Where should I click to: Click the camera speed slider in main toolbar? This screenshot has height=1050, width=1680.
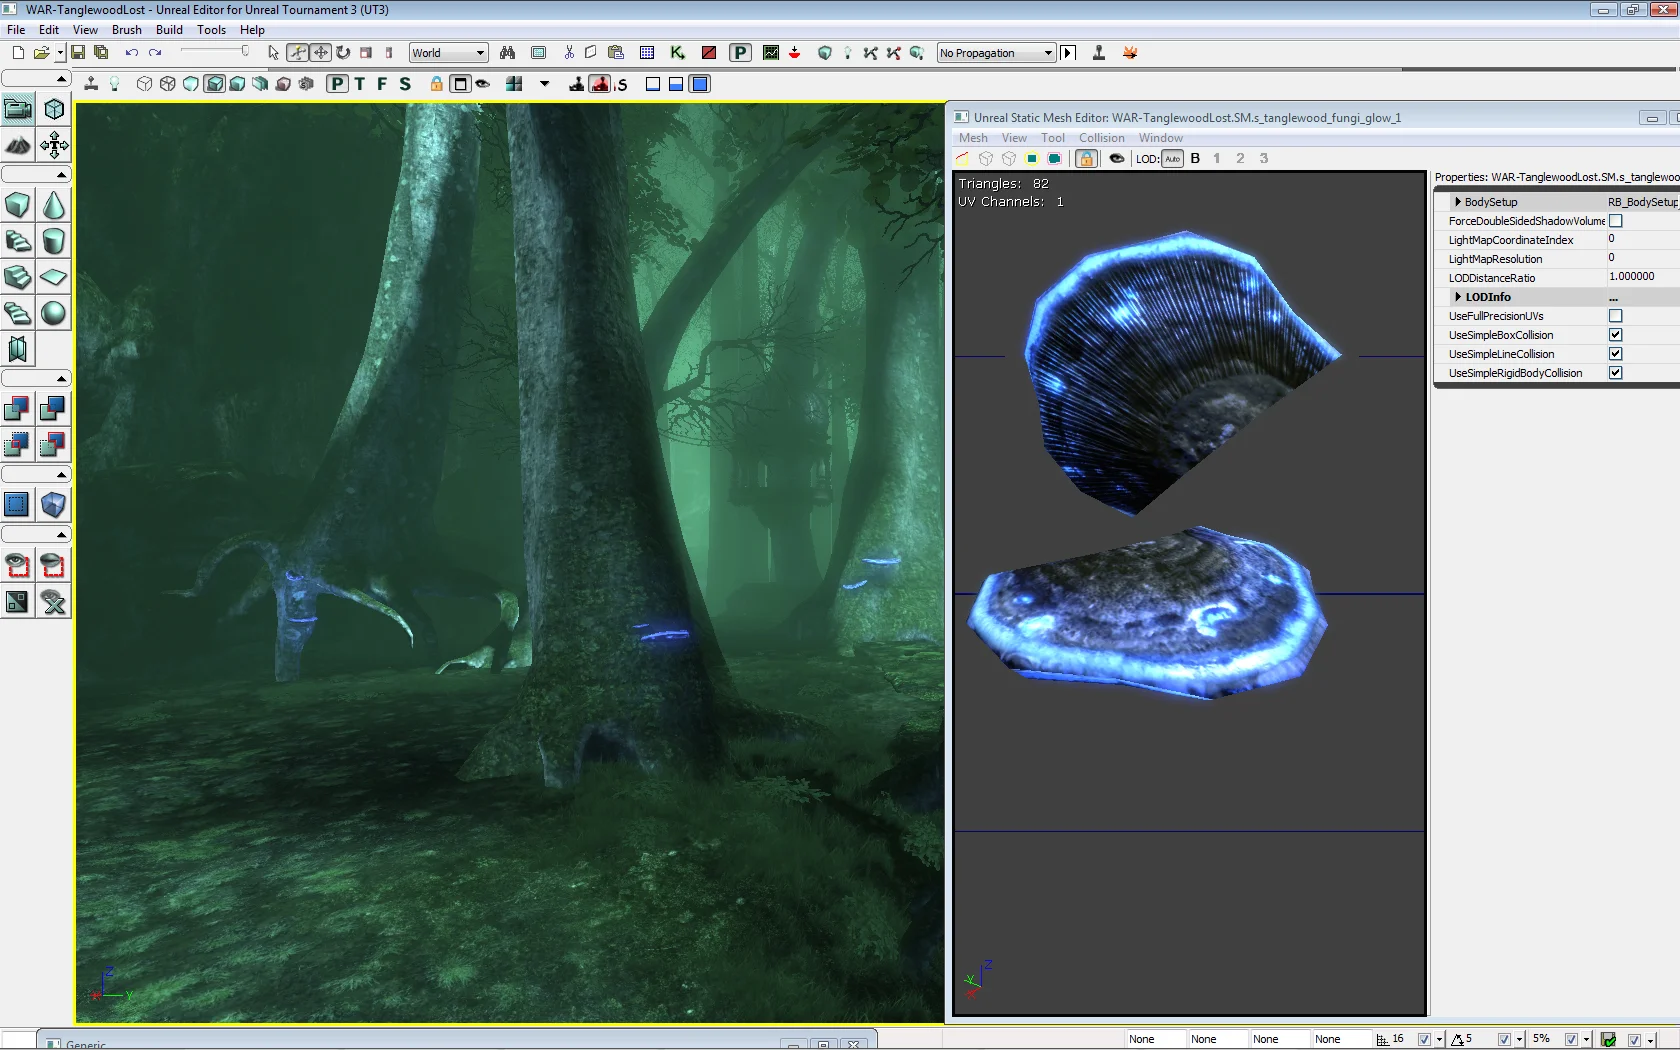click(214, 52)
